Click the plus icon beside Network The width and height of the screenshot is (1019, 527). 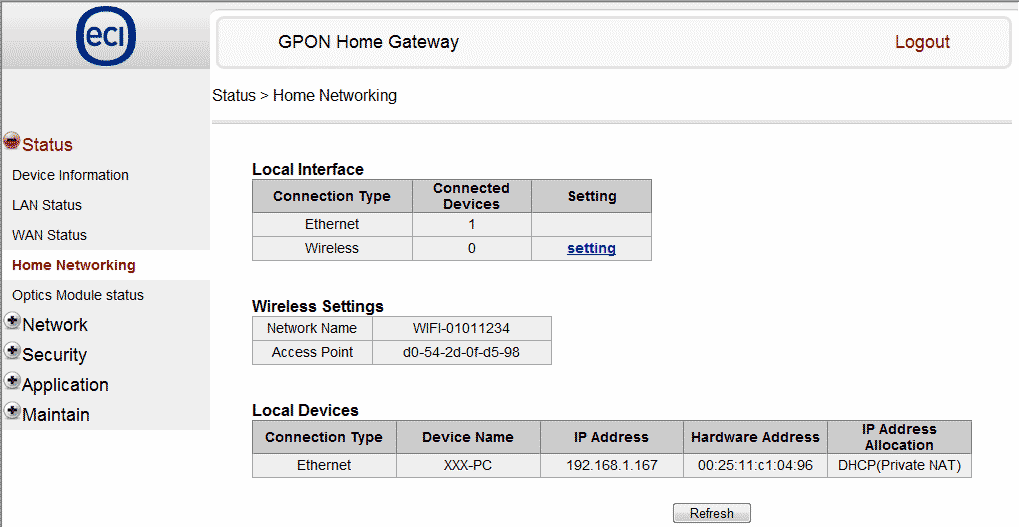pyautogui.click(x=12, y=322)
